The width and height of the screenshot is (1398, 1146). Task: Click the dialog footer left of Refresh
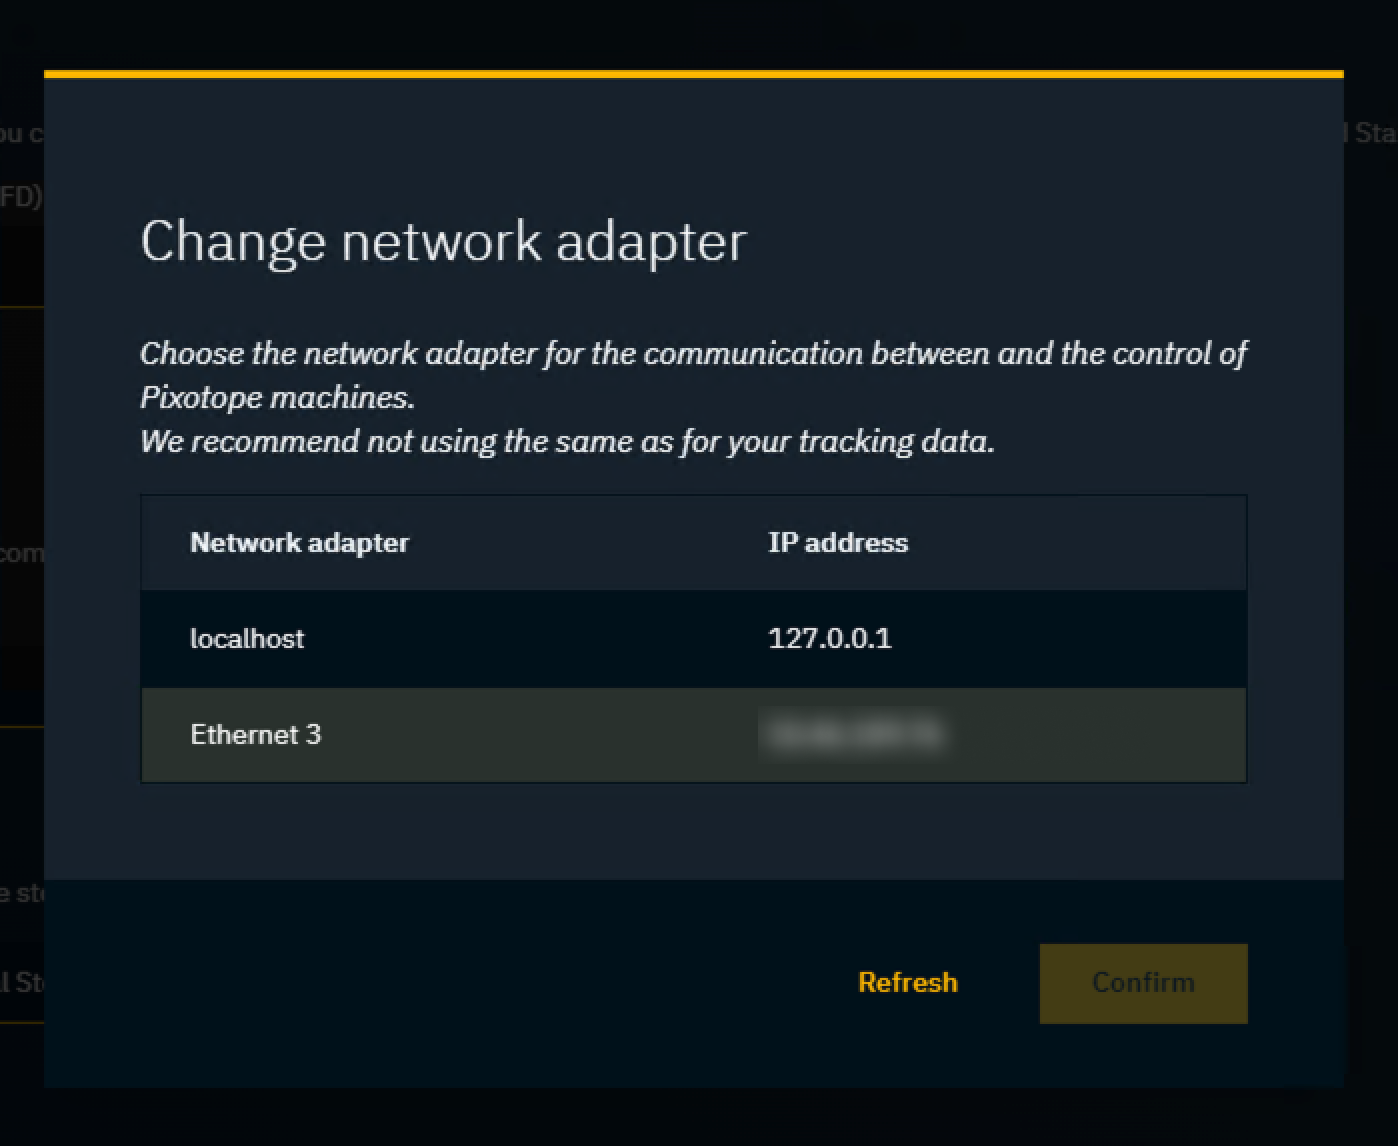(x=450, y=983)
